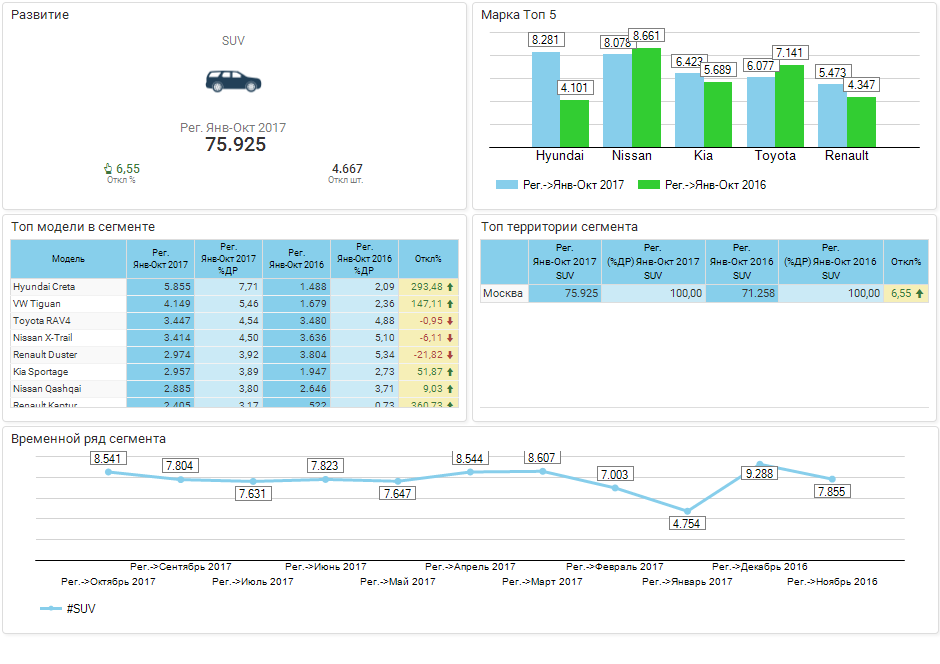Select the Май 2017 point labeled 7.647
The width and height of the screenshot is (940, 664).
click(x=398, y=481)
